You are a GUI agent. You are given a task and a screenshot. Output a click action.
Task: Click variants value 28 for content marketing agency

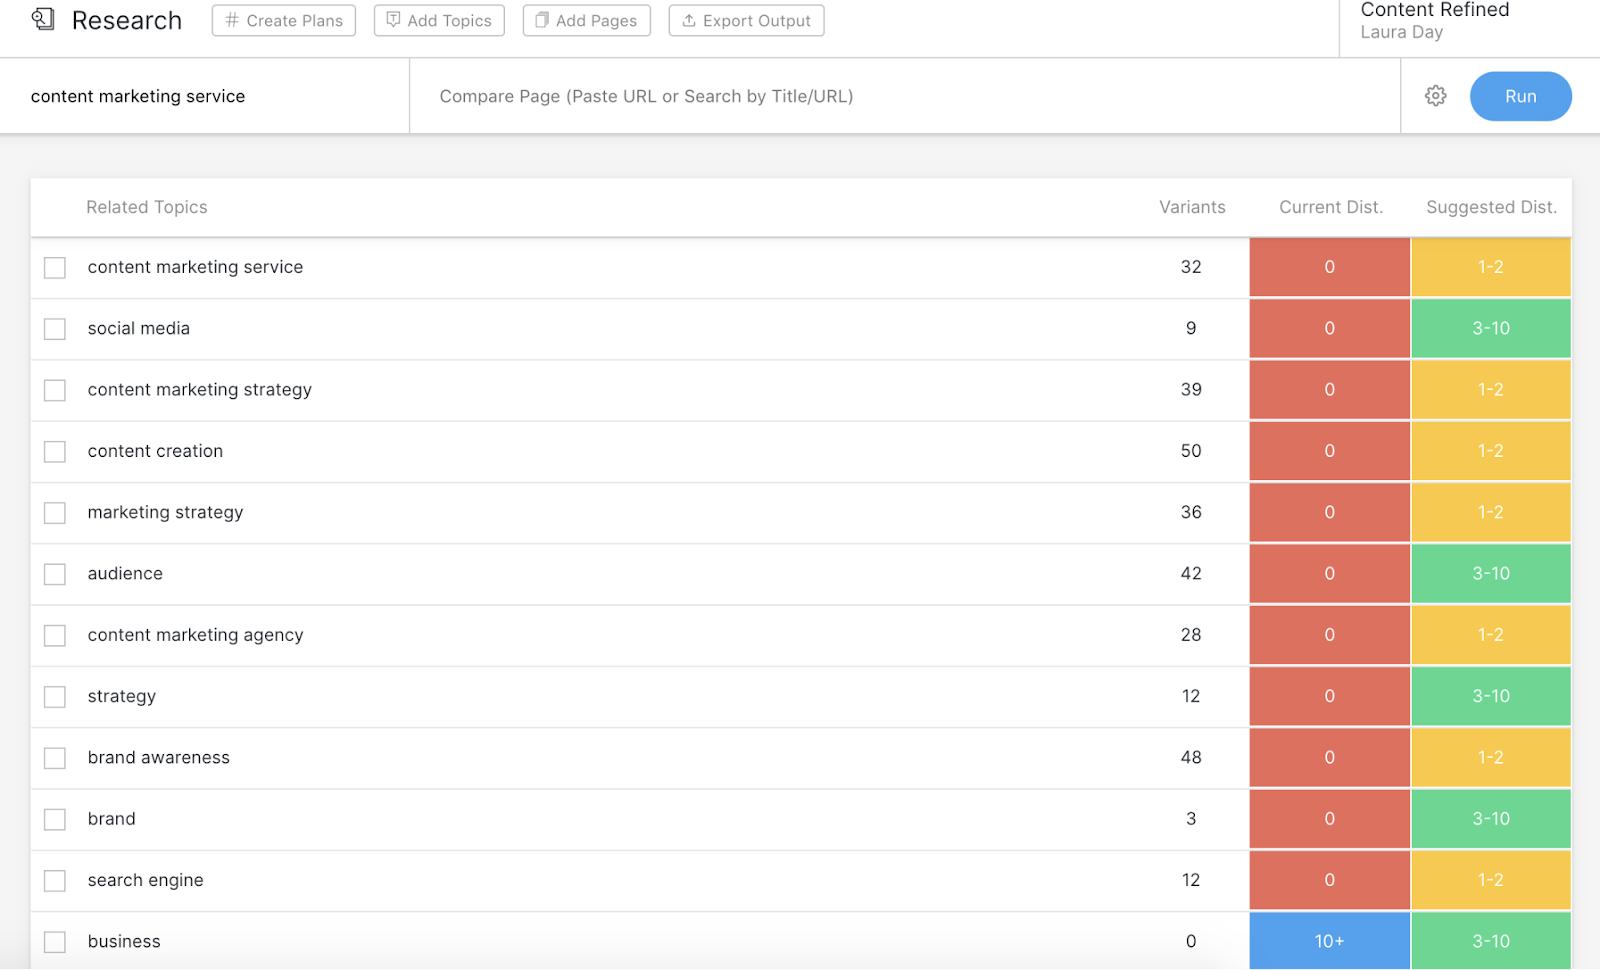(x=1191, y=634)
